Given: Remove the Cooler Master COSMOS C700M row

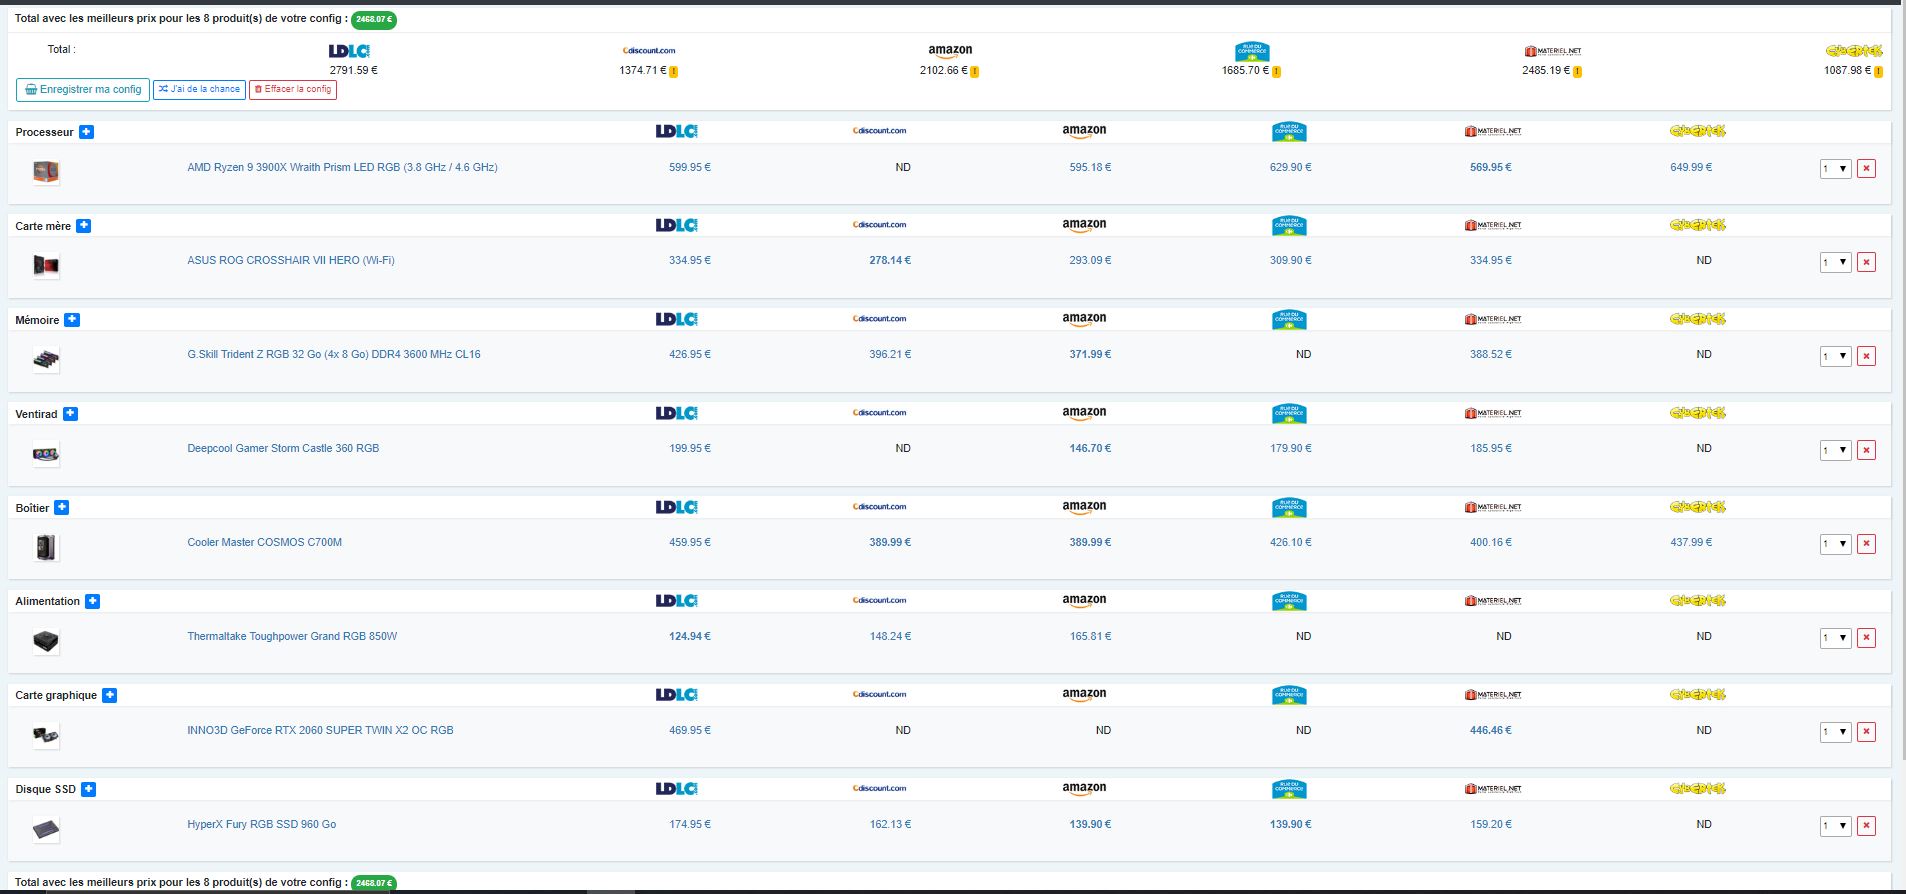Looking at the screenshot, I should tap(1866, 544).
